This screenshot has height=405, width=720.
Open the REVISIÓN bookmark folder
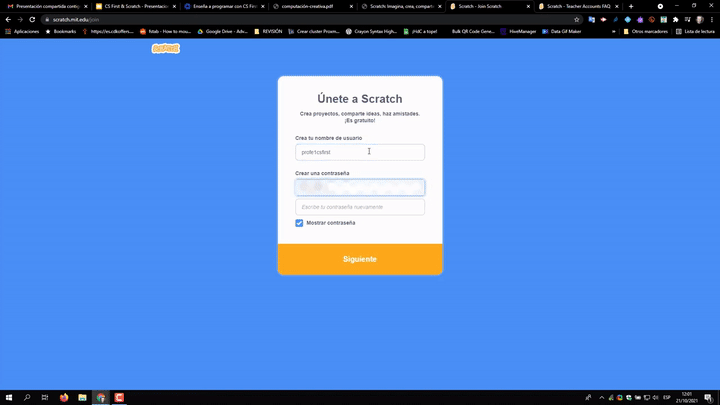[x=269, y=31]
